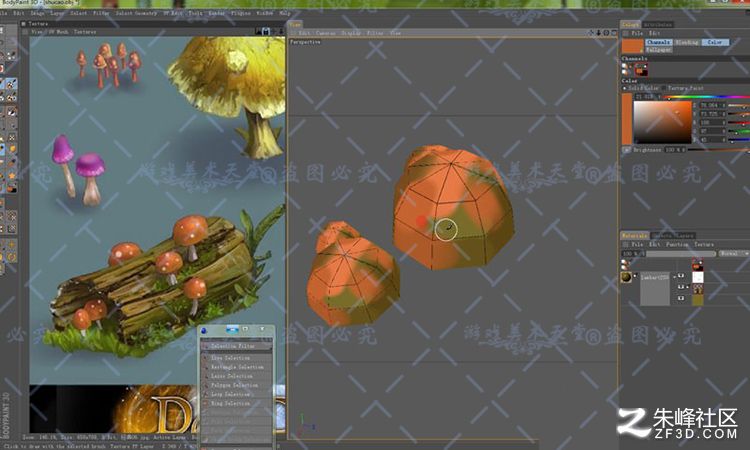Click the green channel slider
This screenshot has height=450, width=750.
pos(739,131)
